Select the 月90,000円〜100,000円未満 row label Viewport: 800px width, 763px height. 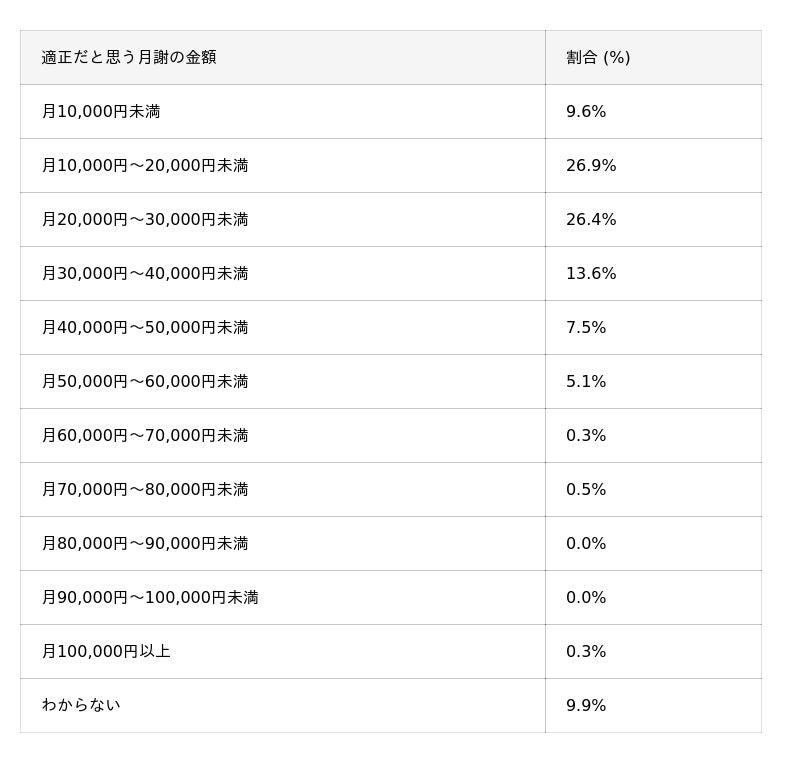tap(150, 598)
